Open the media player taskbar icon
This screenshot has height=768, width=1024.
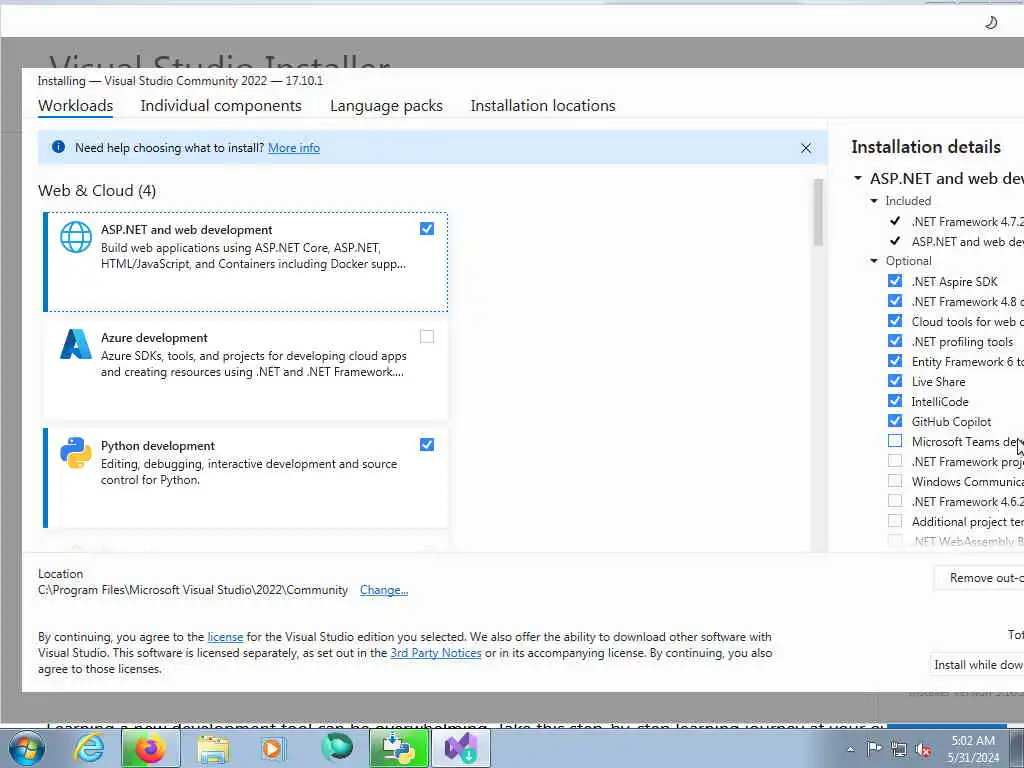[x=272, y=748]
